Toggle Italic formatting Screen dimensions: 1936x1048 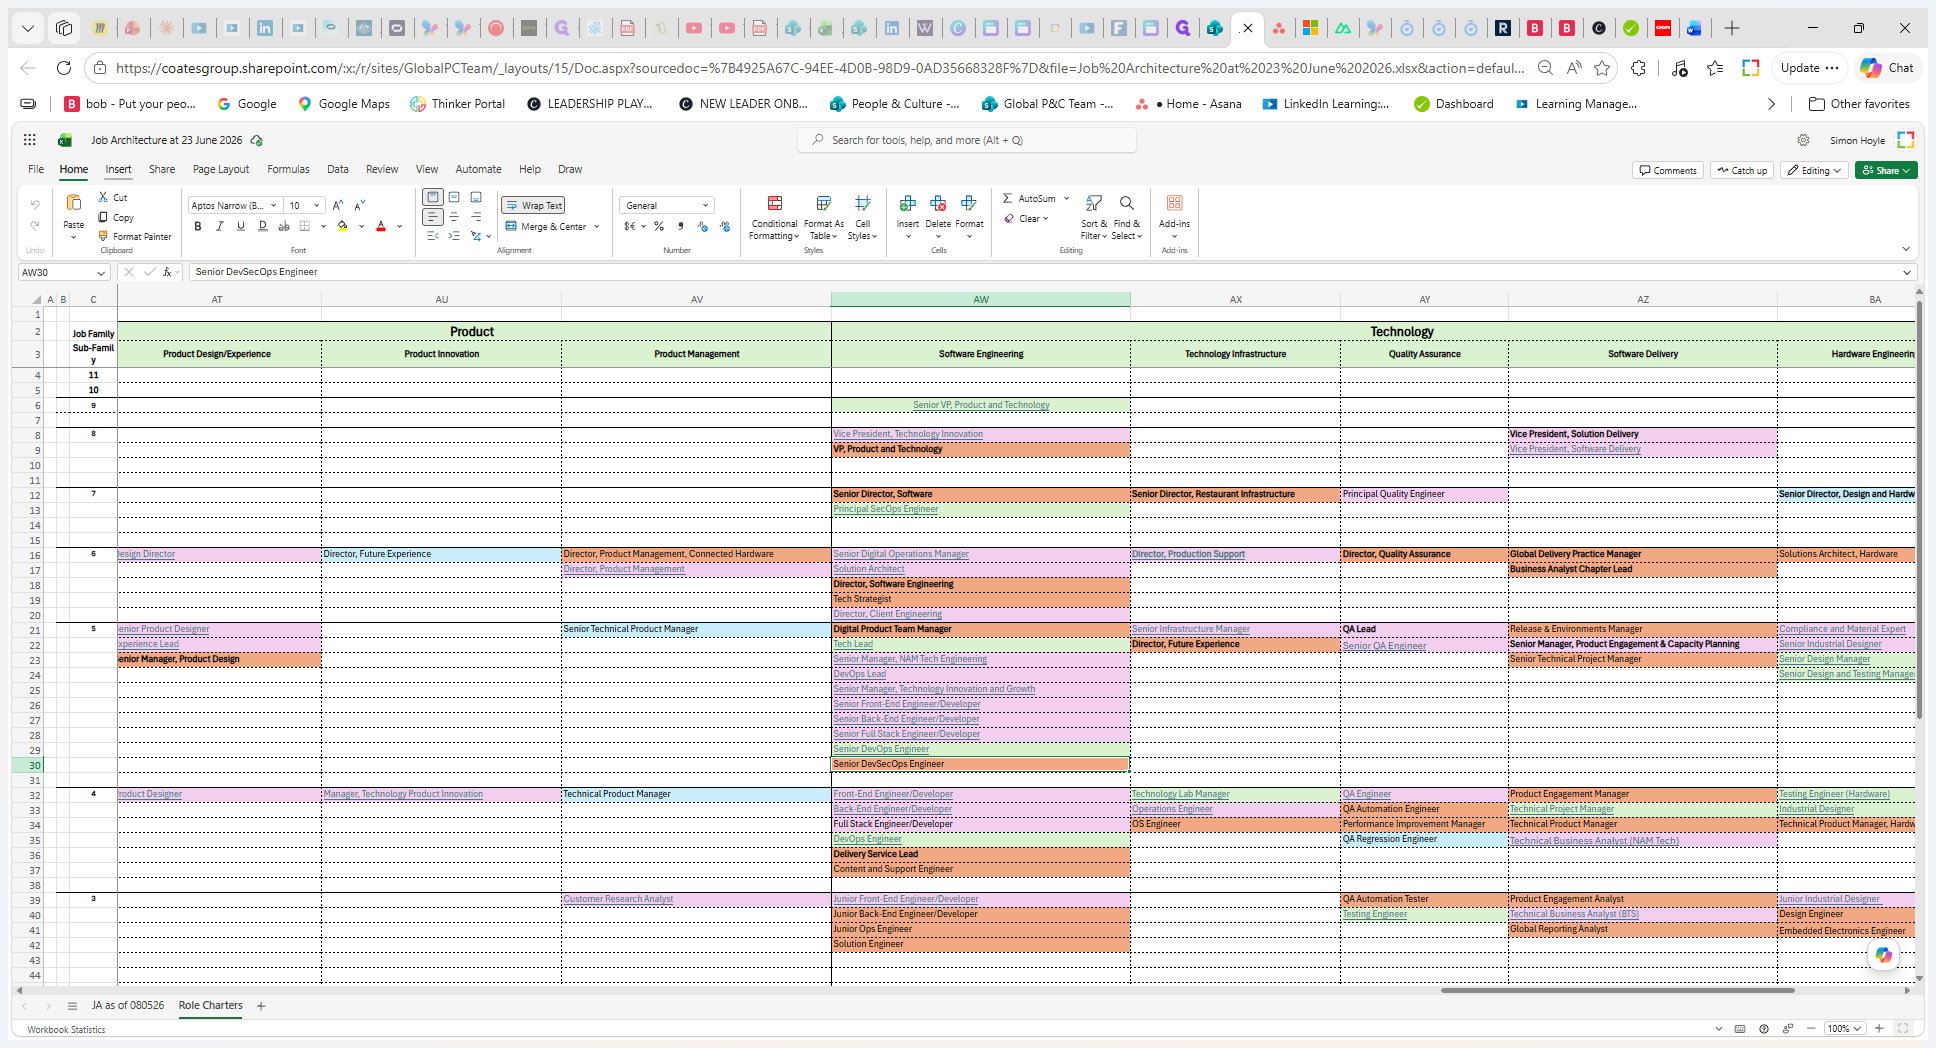pos(219,226)
